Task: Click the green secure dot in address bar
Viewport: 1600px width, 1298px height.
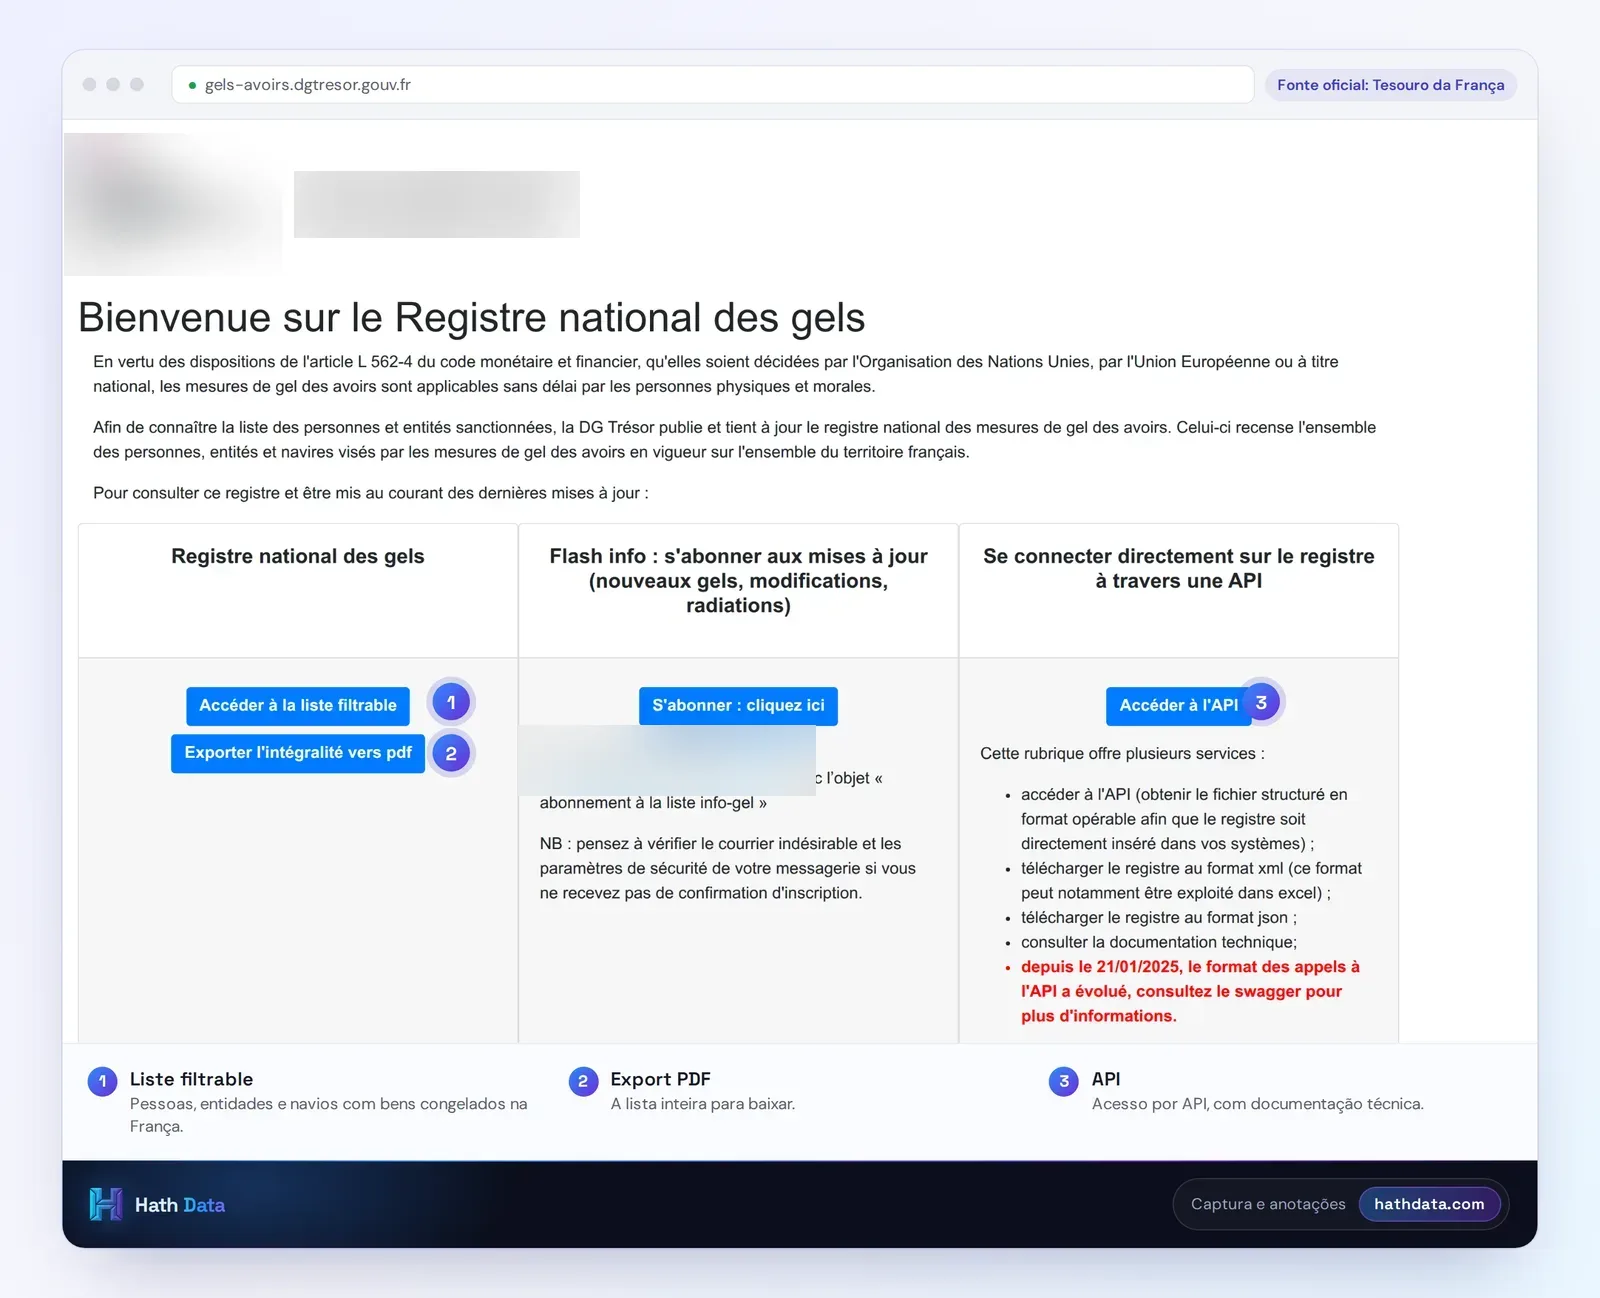Action: pyautogui.click(x=192, y=85)
